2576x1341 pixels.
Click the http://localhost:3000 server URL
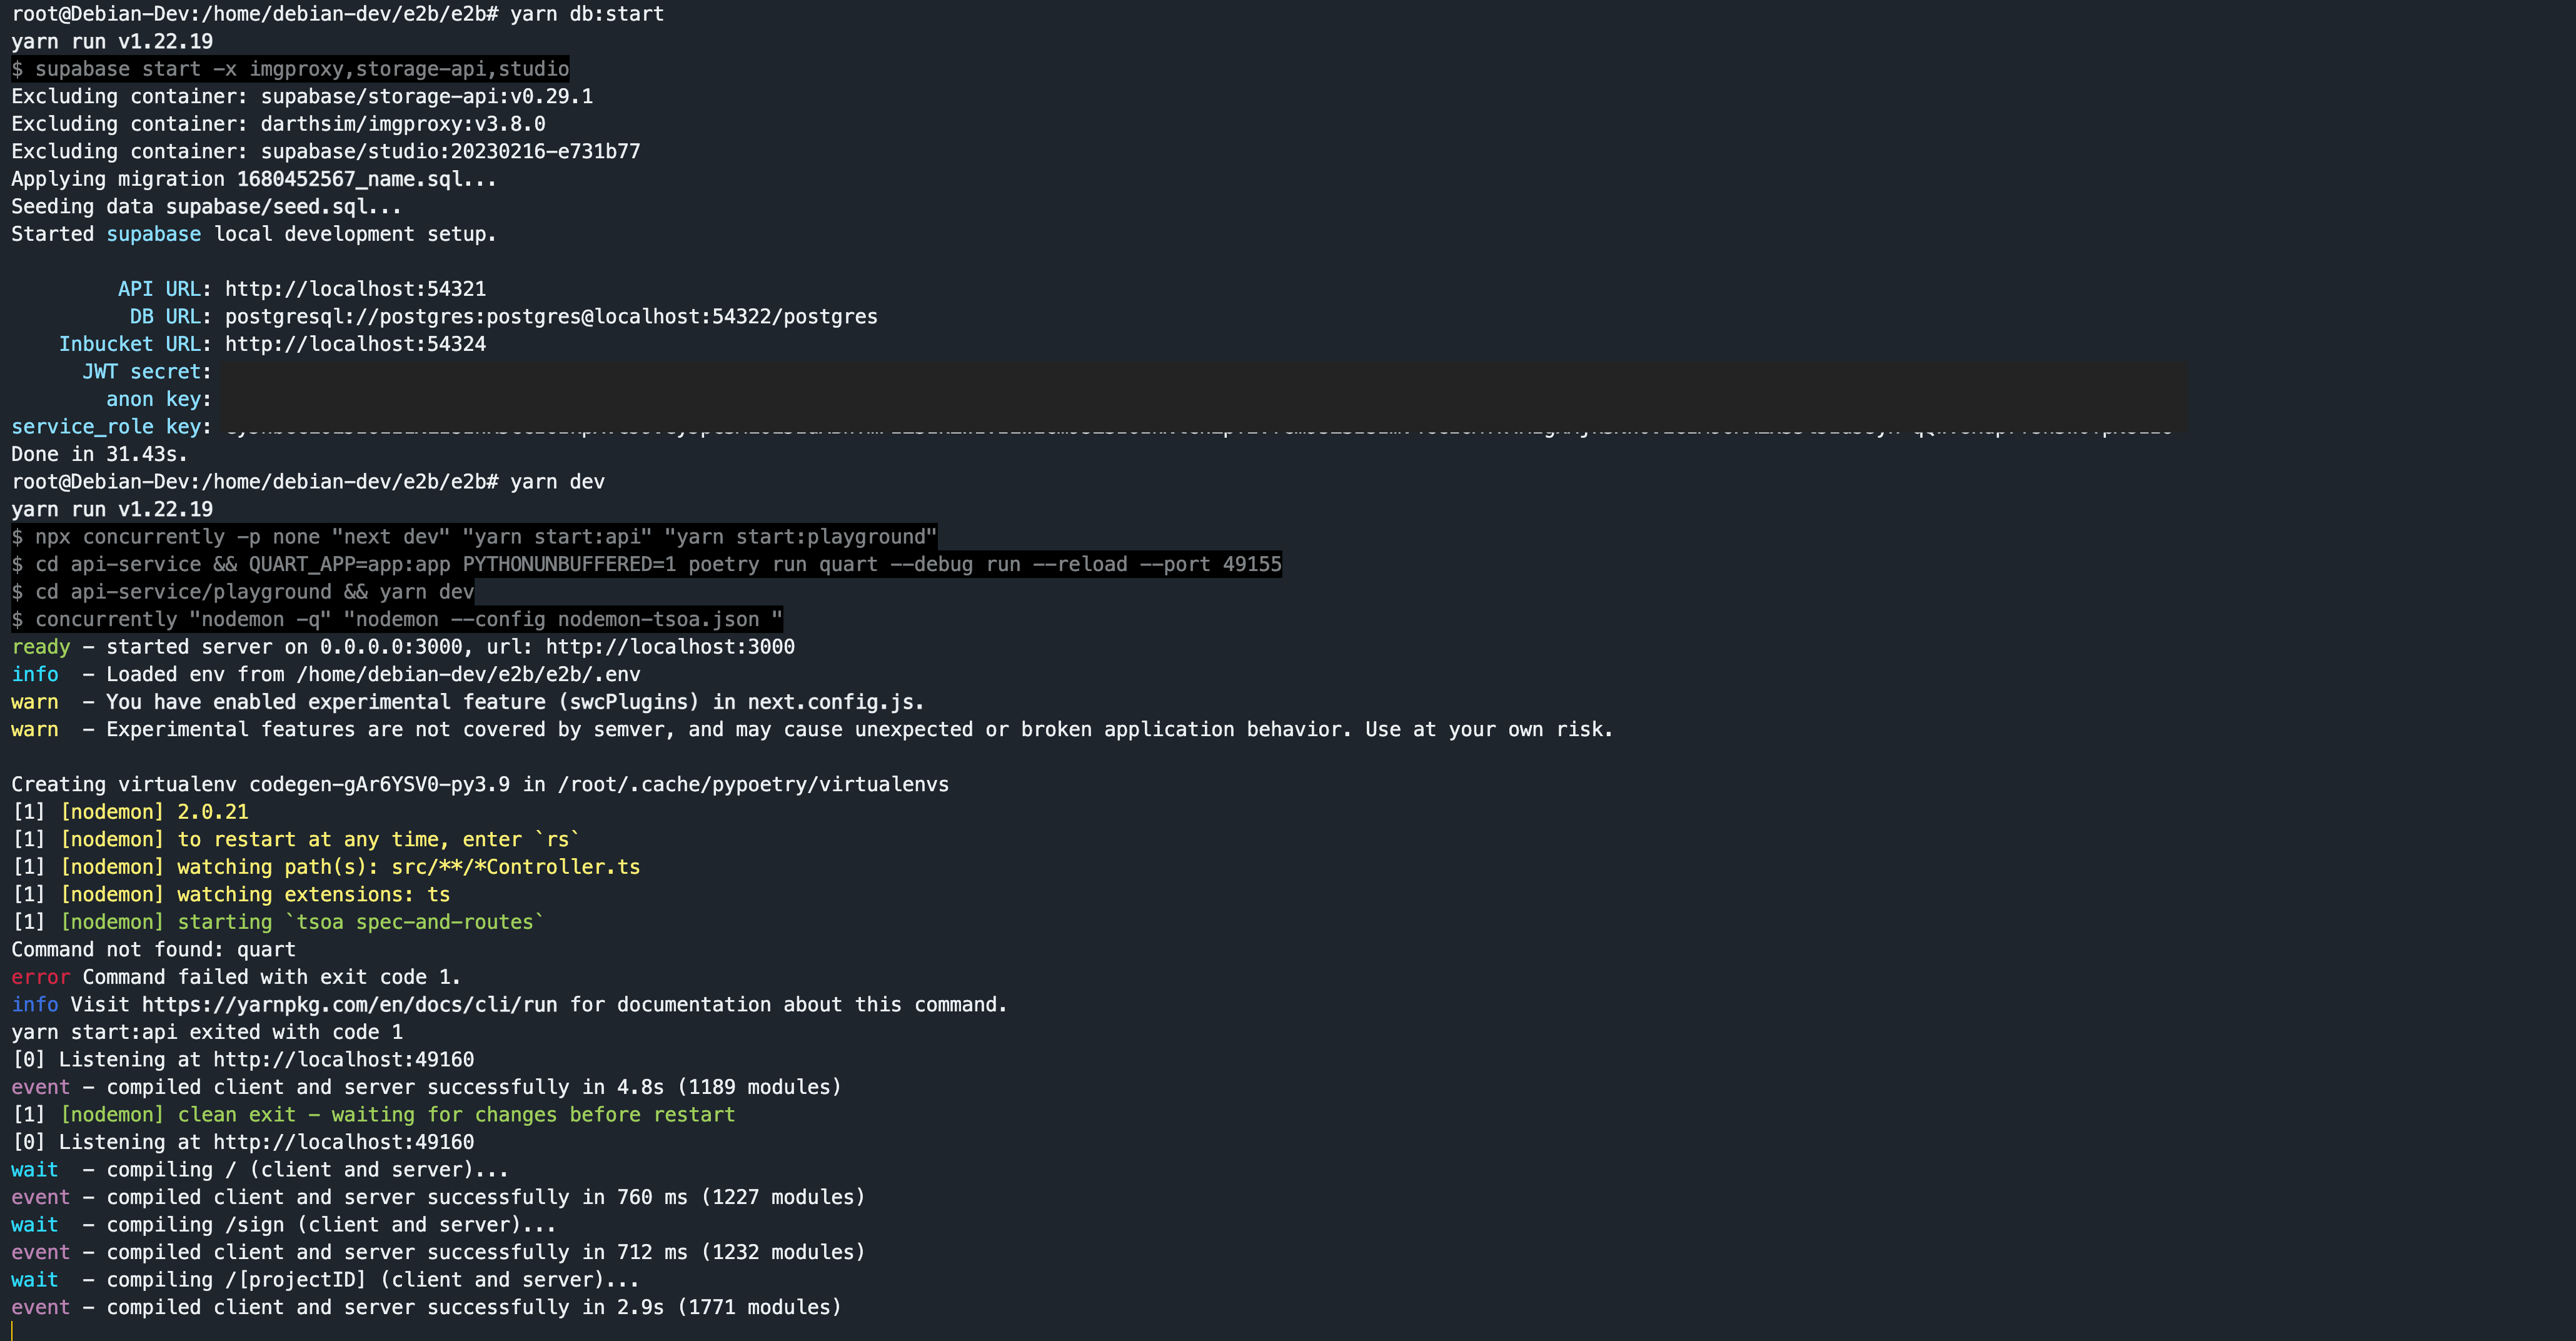tap(669, 647)
